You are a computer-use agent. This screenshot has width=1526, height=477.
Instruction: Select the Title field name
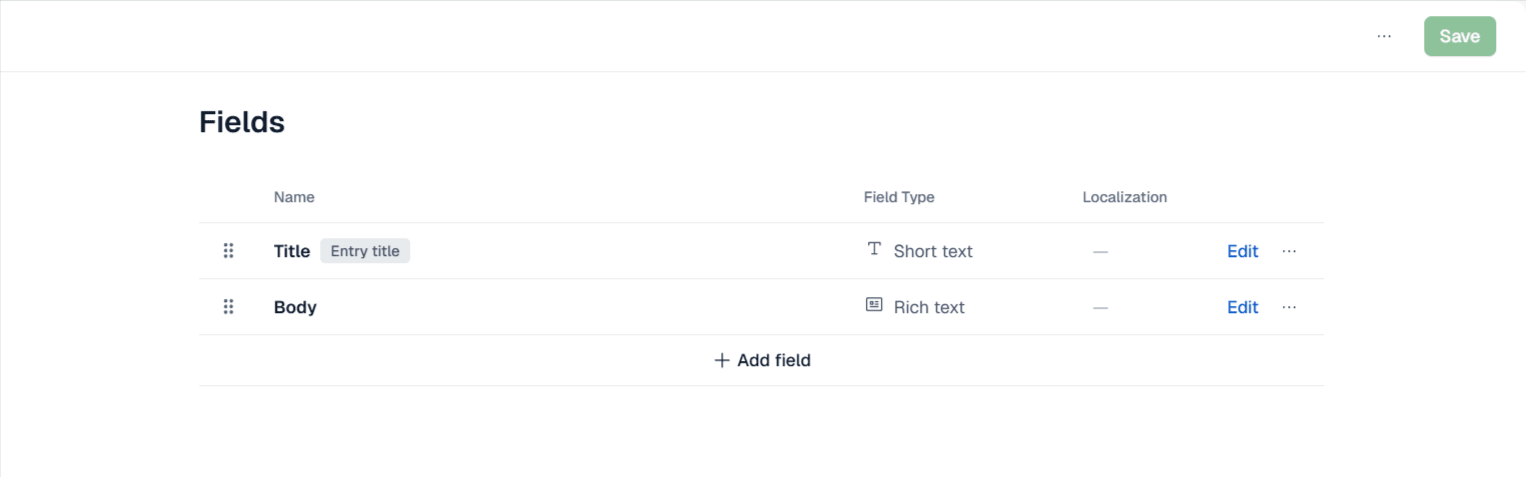click(292, 251)
